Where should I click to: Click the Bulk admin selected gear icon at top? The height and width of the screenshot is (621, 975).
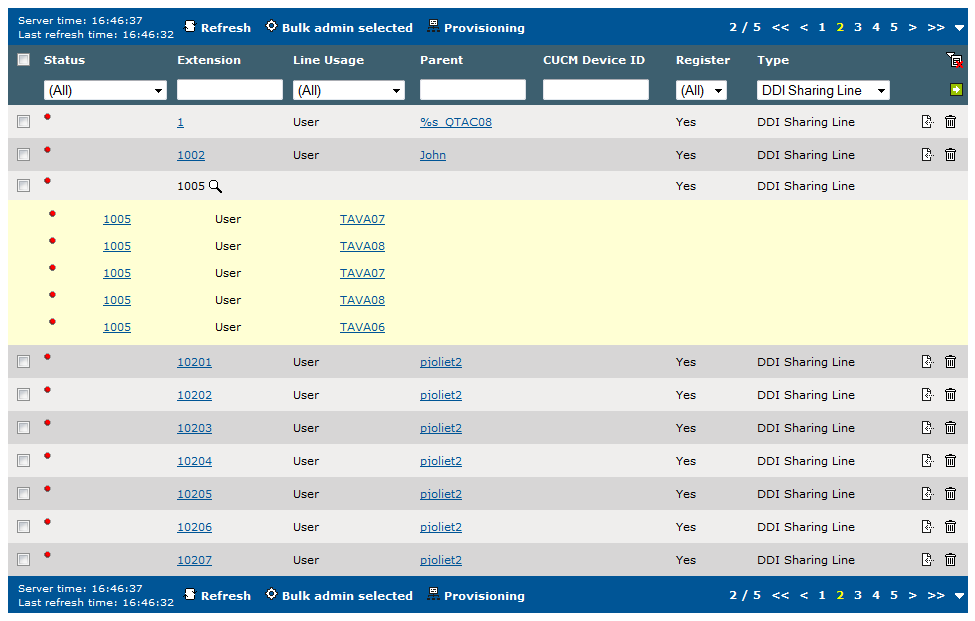pyautogui.click(x=271, y=26)
